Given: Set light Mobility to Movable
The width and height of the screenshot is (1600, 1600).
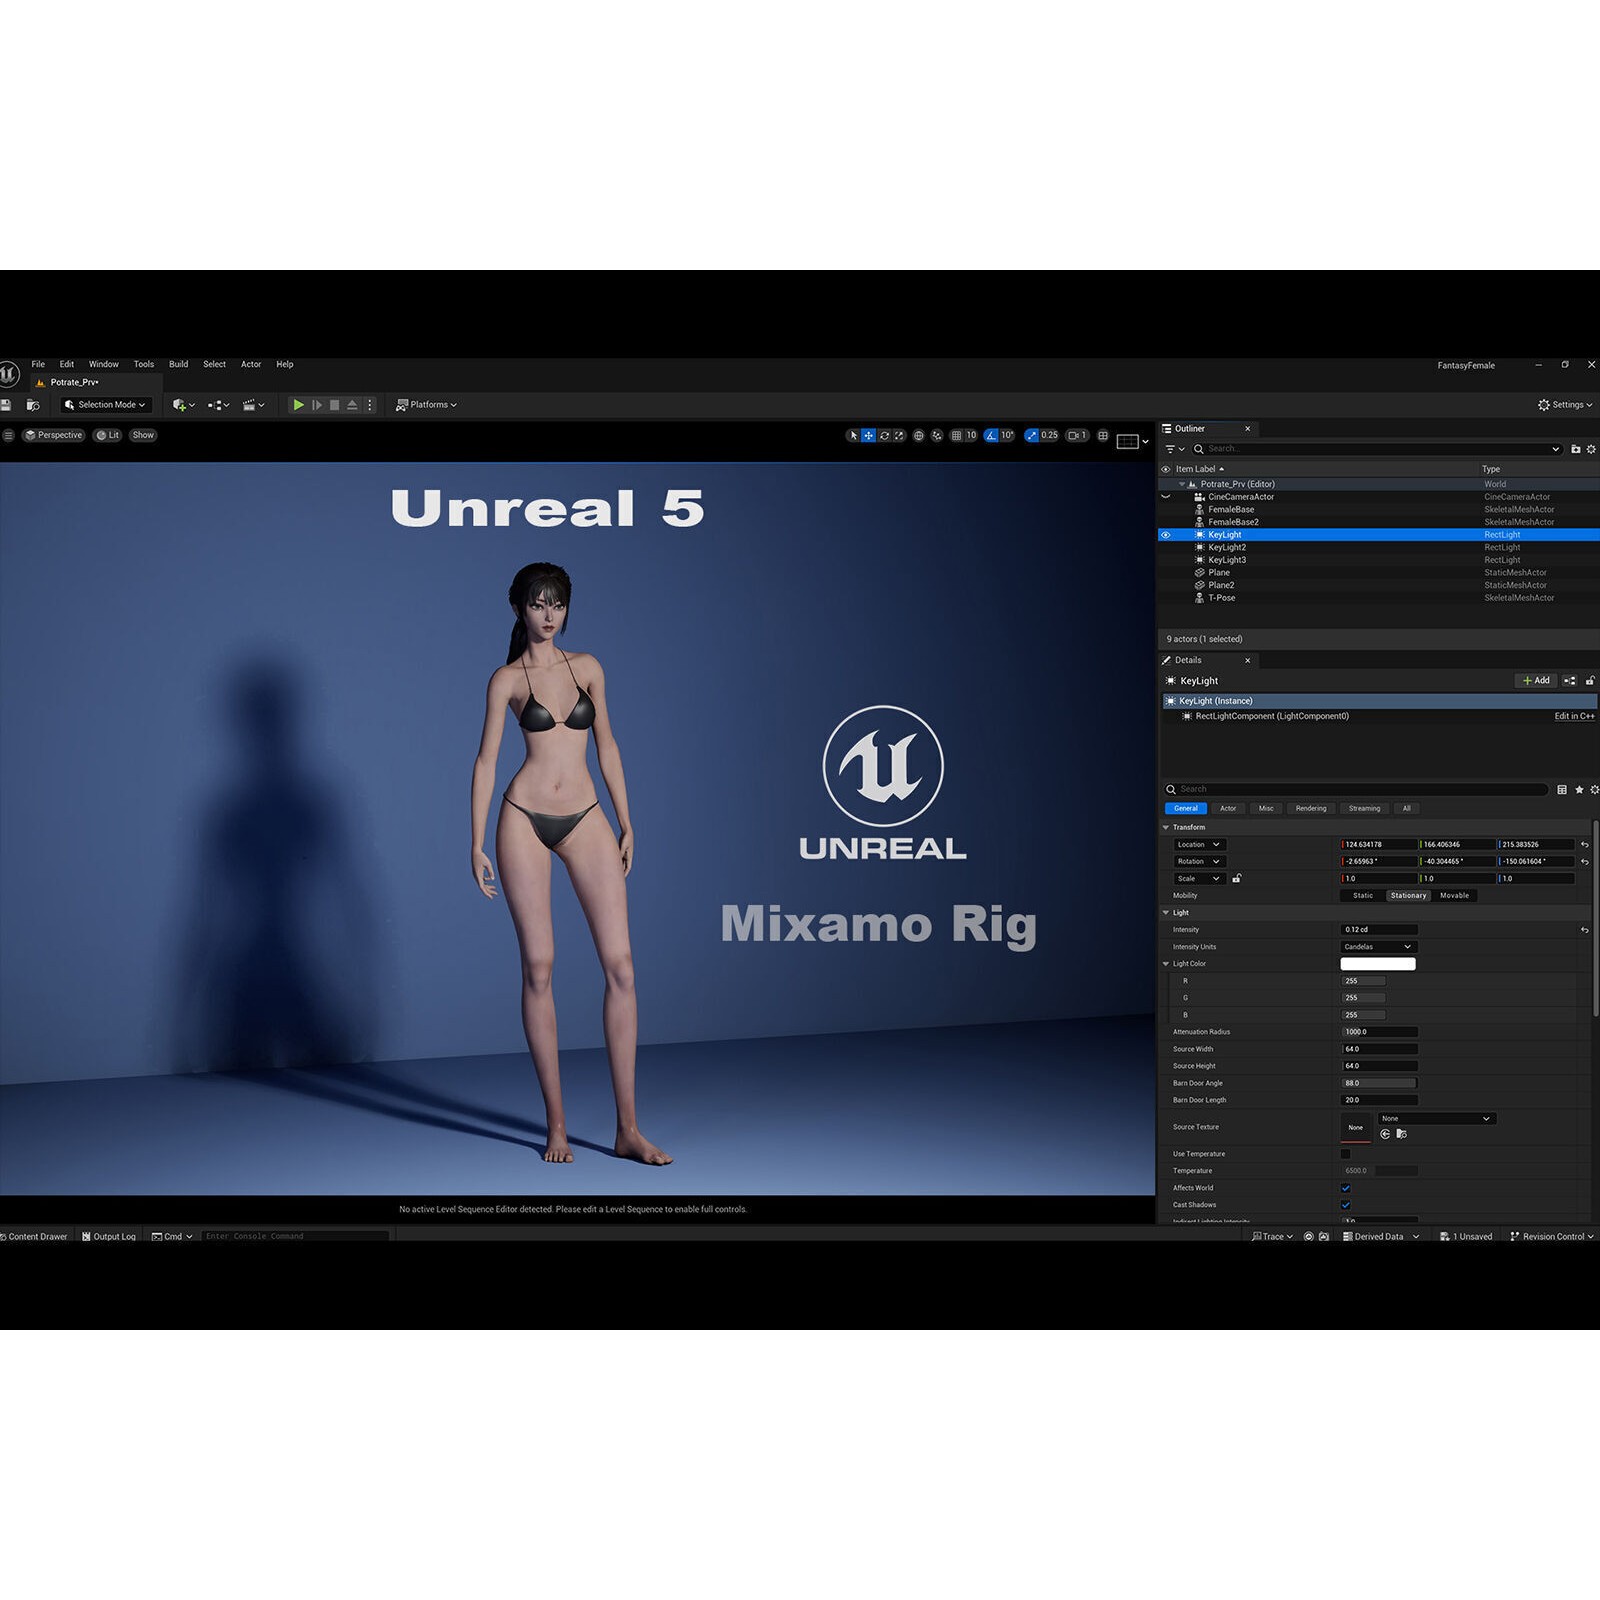Looking at the screenshot, I should (x=1455, y=895).
